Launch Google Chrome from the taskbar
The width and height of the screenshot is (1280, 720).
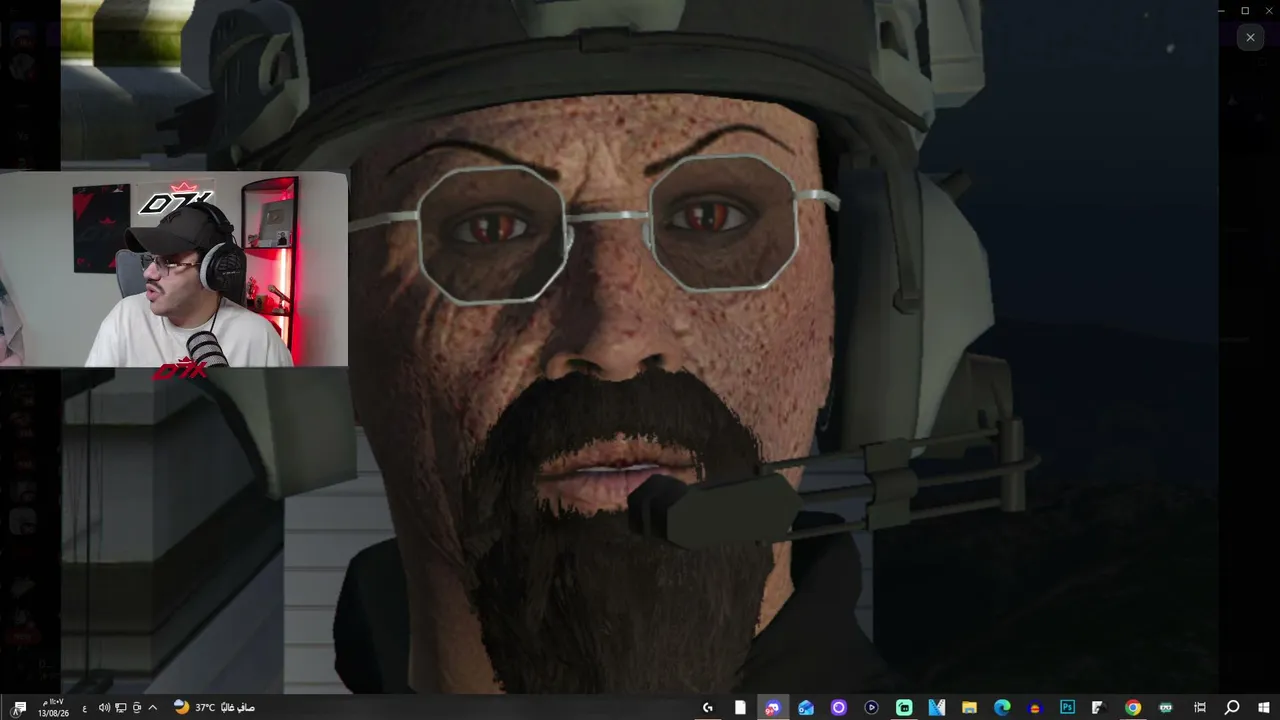(1133, 708)
